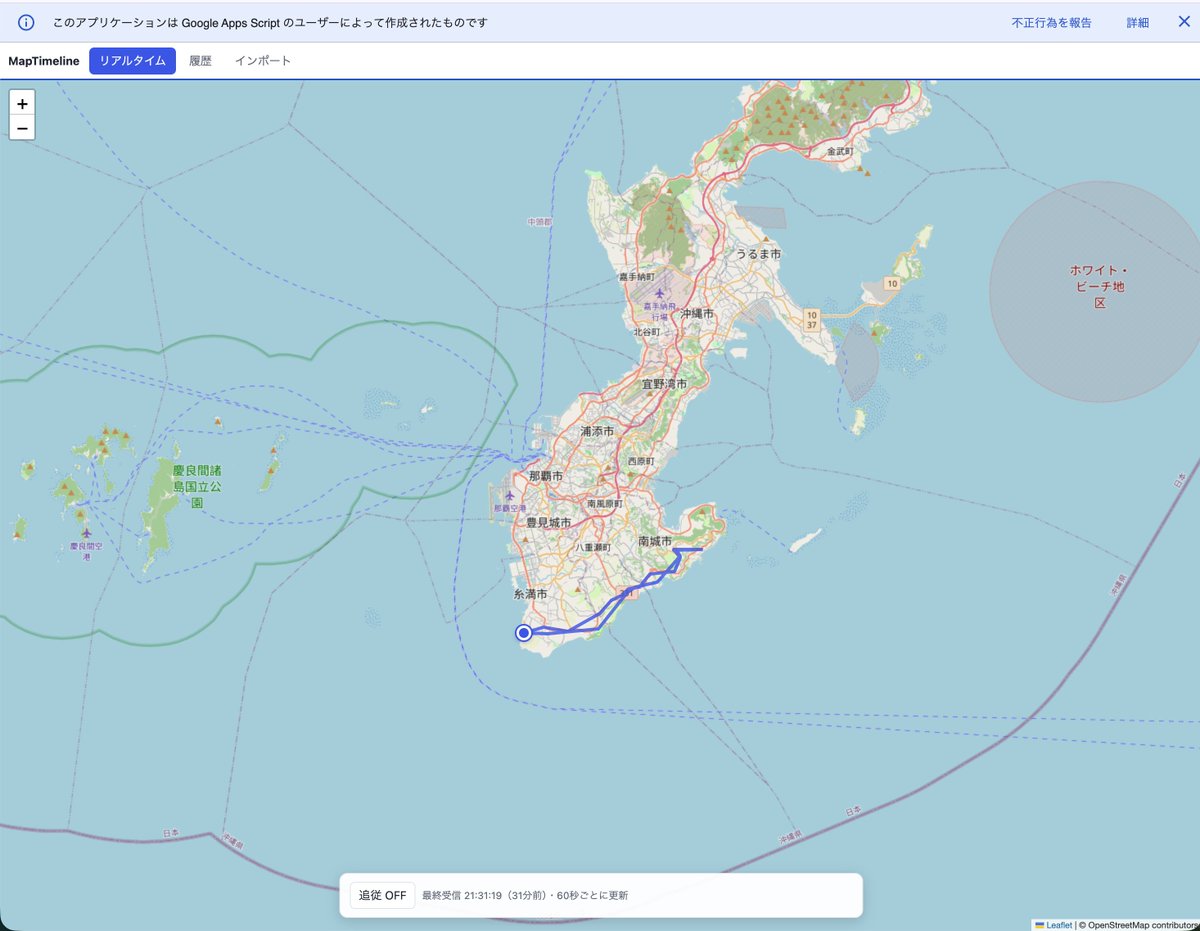The width and height of the screenshot is (1200, 931).
Task: Click the MapTimeline app title
Action: coord(44,61)
